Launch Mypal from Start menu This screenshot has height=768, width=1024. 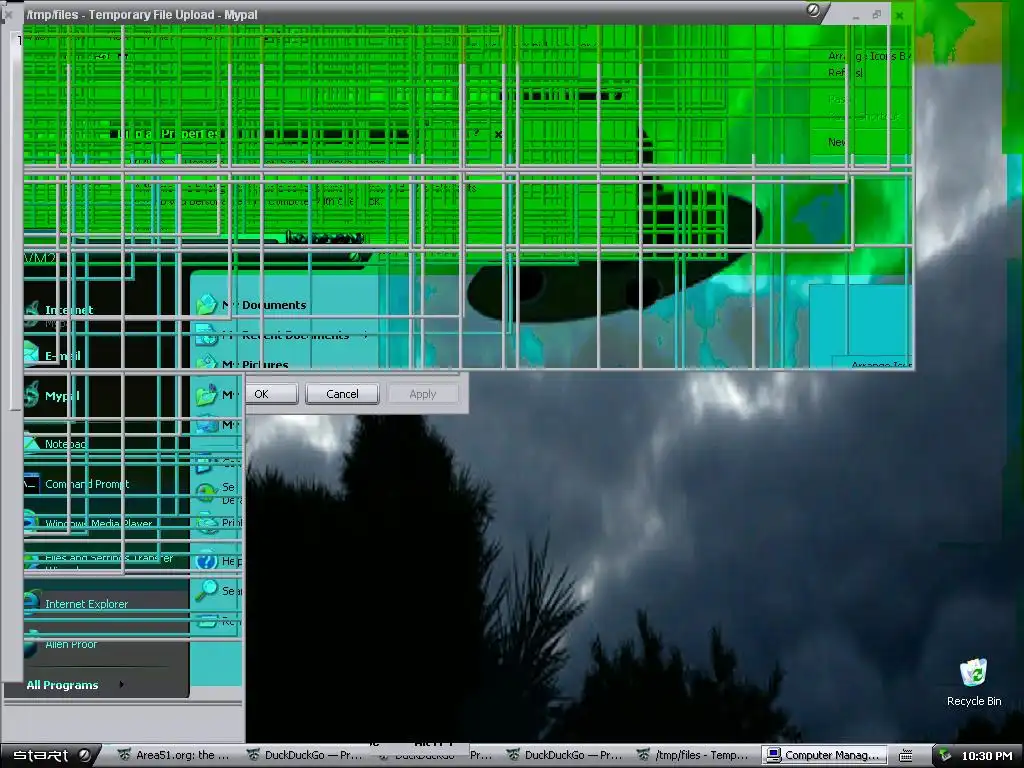click(x=62, y=396)
